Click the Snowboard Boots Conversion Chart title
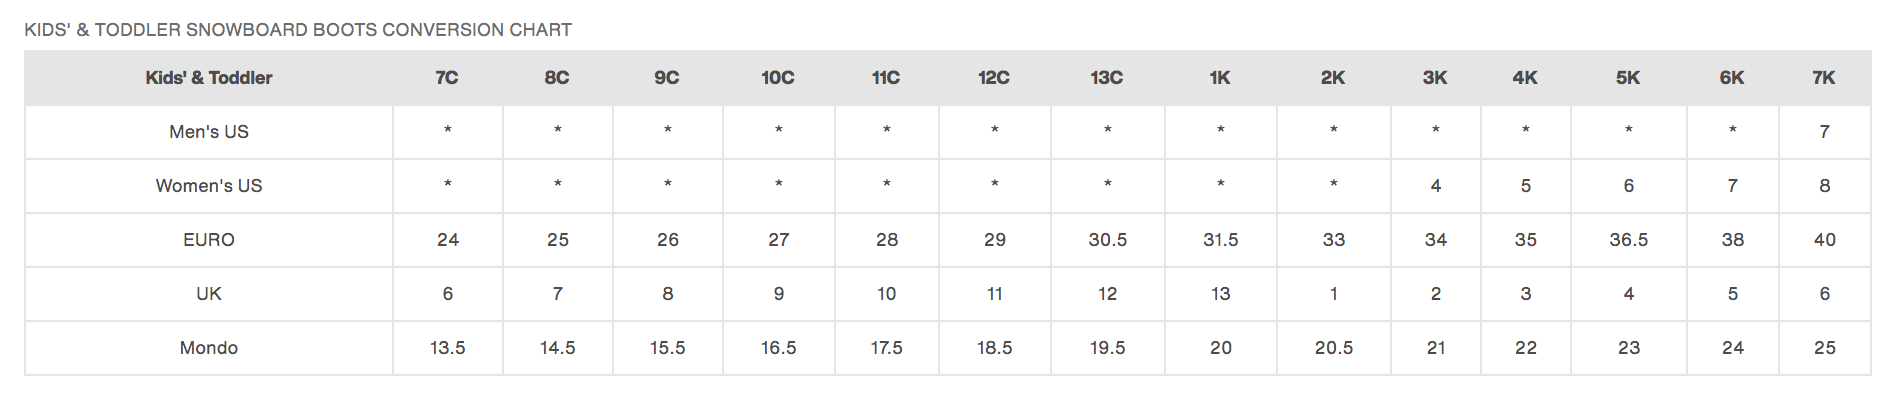The height and width of the screenshot is (406, 1896). point(298,30)
